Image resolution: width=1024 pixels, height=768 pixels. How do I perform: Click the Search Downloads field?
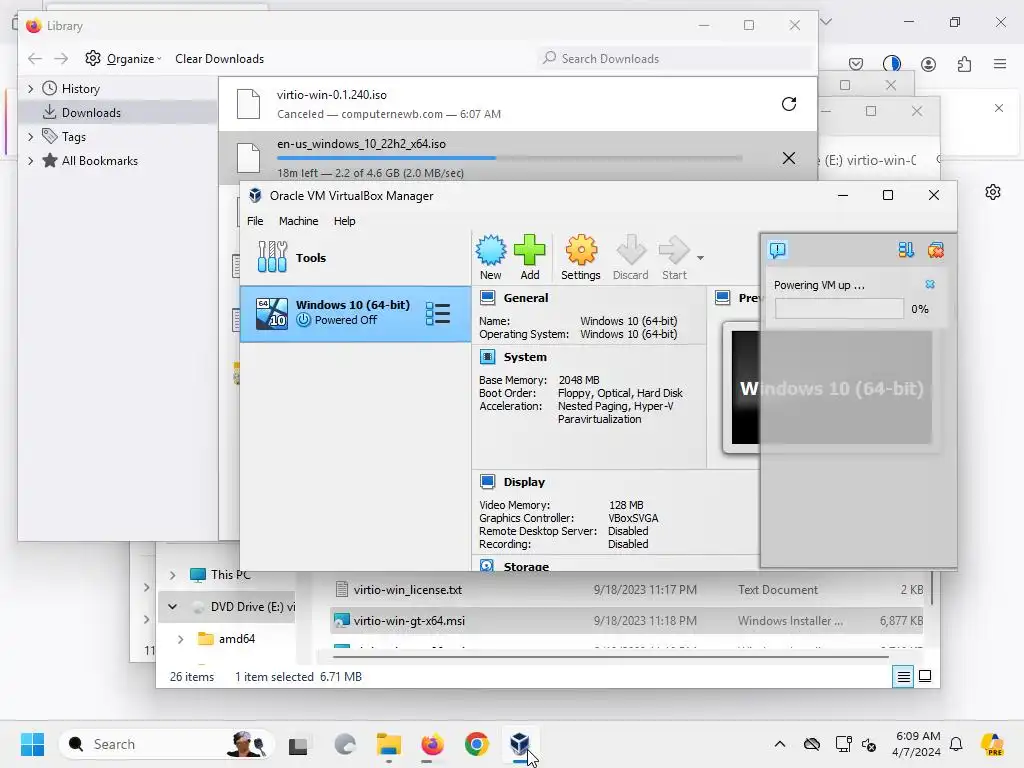click(675, 58)
